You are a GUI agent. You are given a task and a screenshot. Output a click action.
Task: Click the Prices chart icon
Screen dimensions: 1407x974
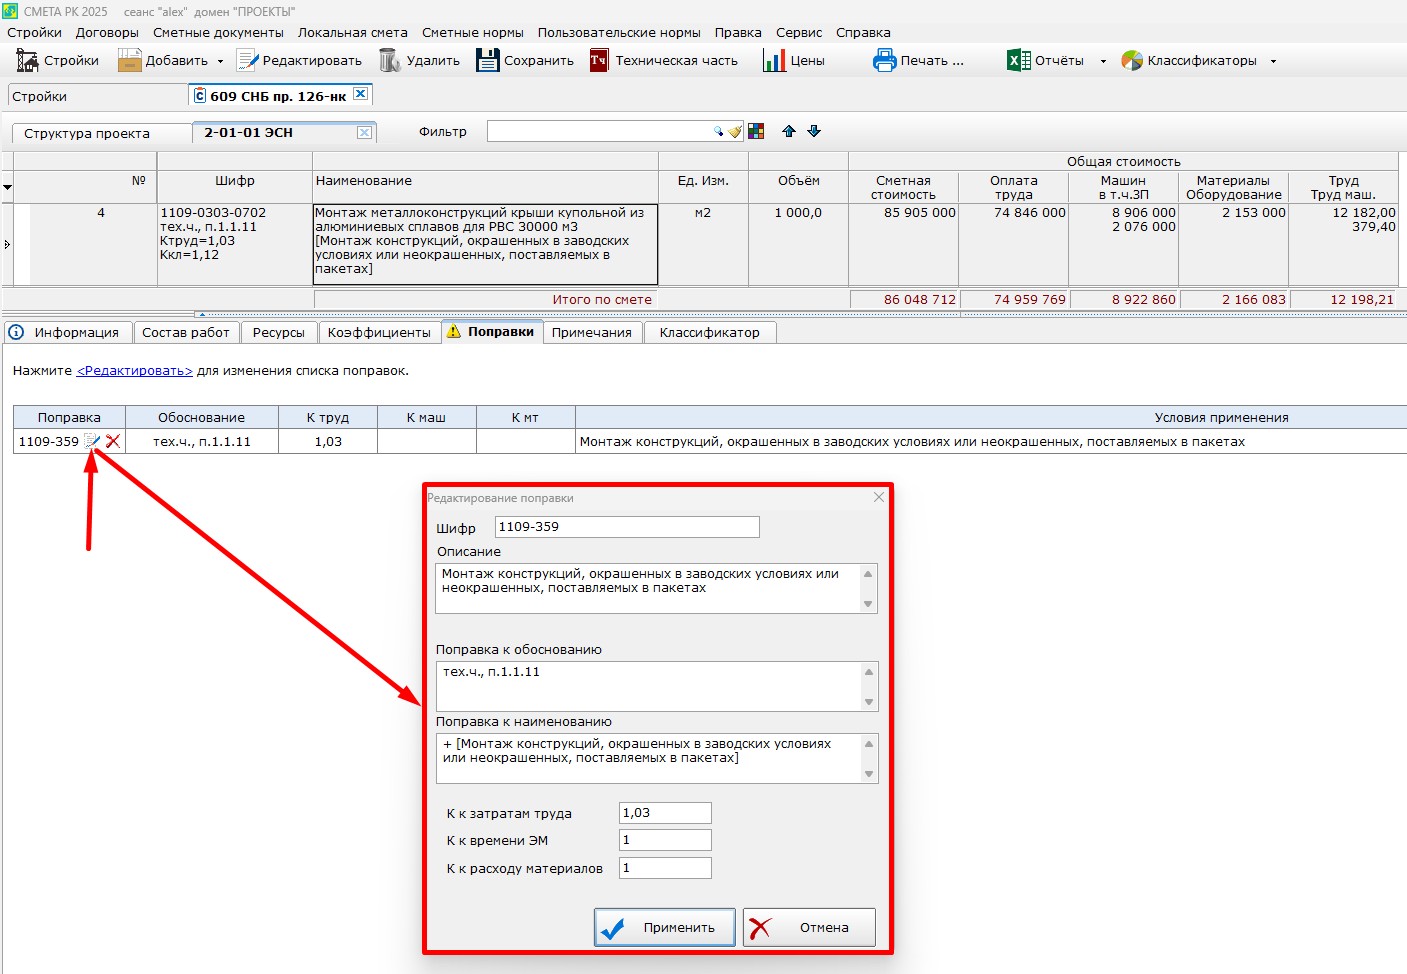tap(774, 61)
